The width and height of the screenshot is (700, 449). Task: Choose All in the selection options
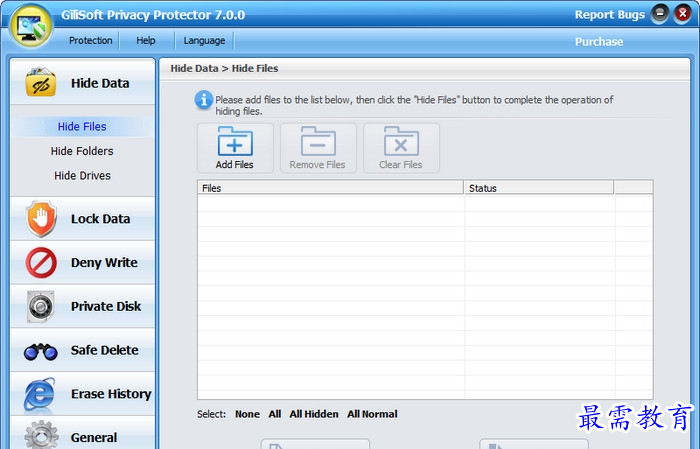pos(275,414)
